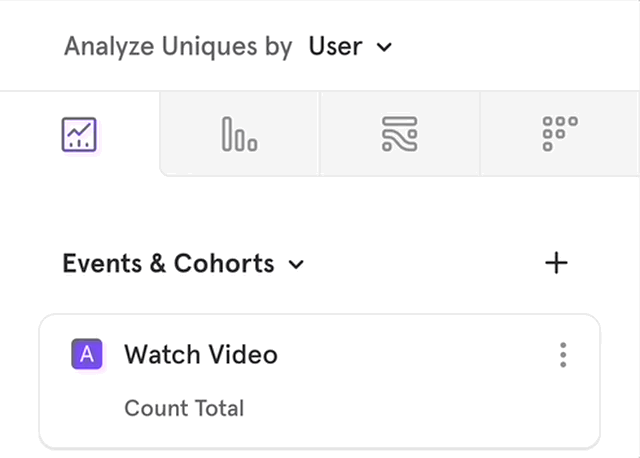The width and height of the screenshot is (640, 458).
Task: Add a new event with plus icon
Action: pos(556,263)
